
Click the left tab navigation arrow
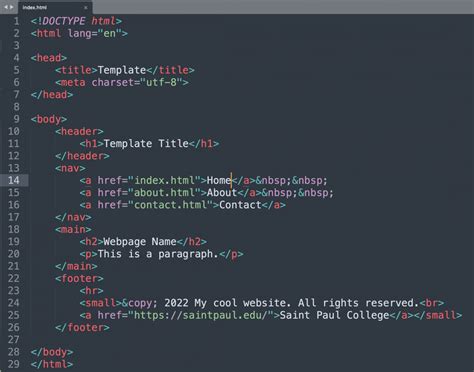(6, 7)
